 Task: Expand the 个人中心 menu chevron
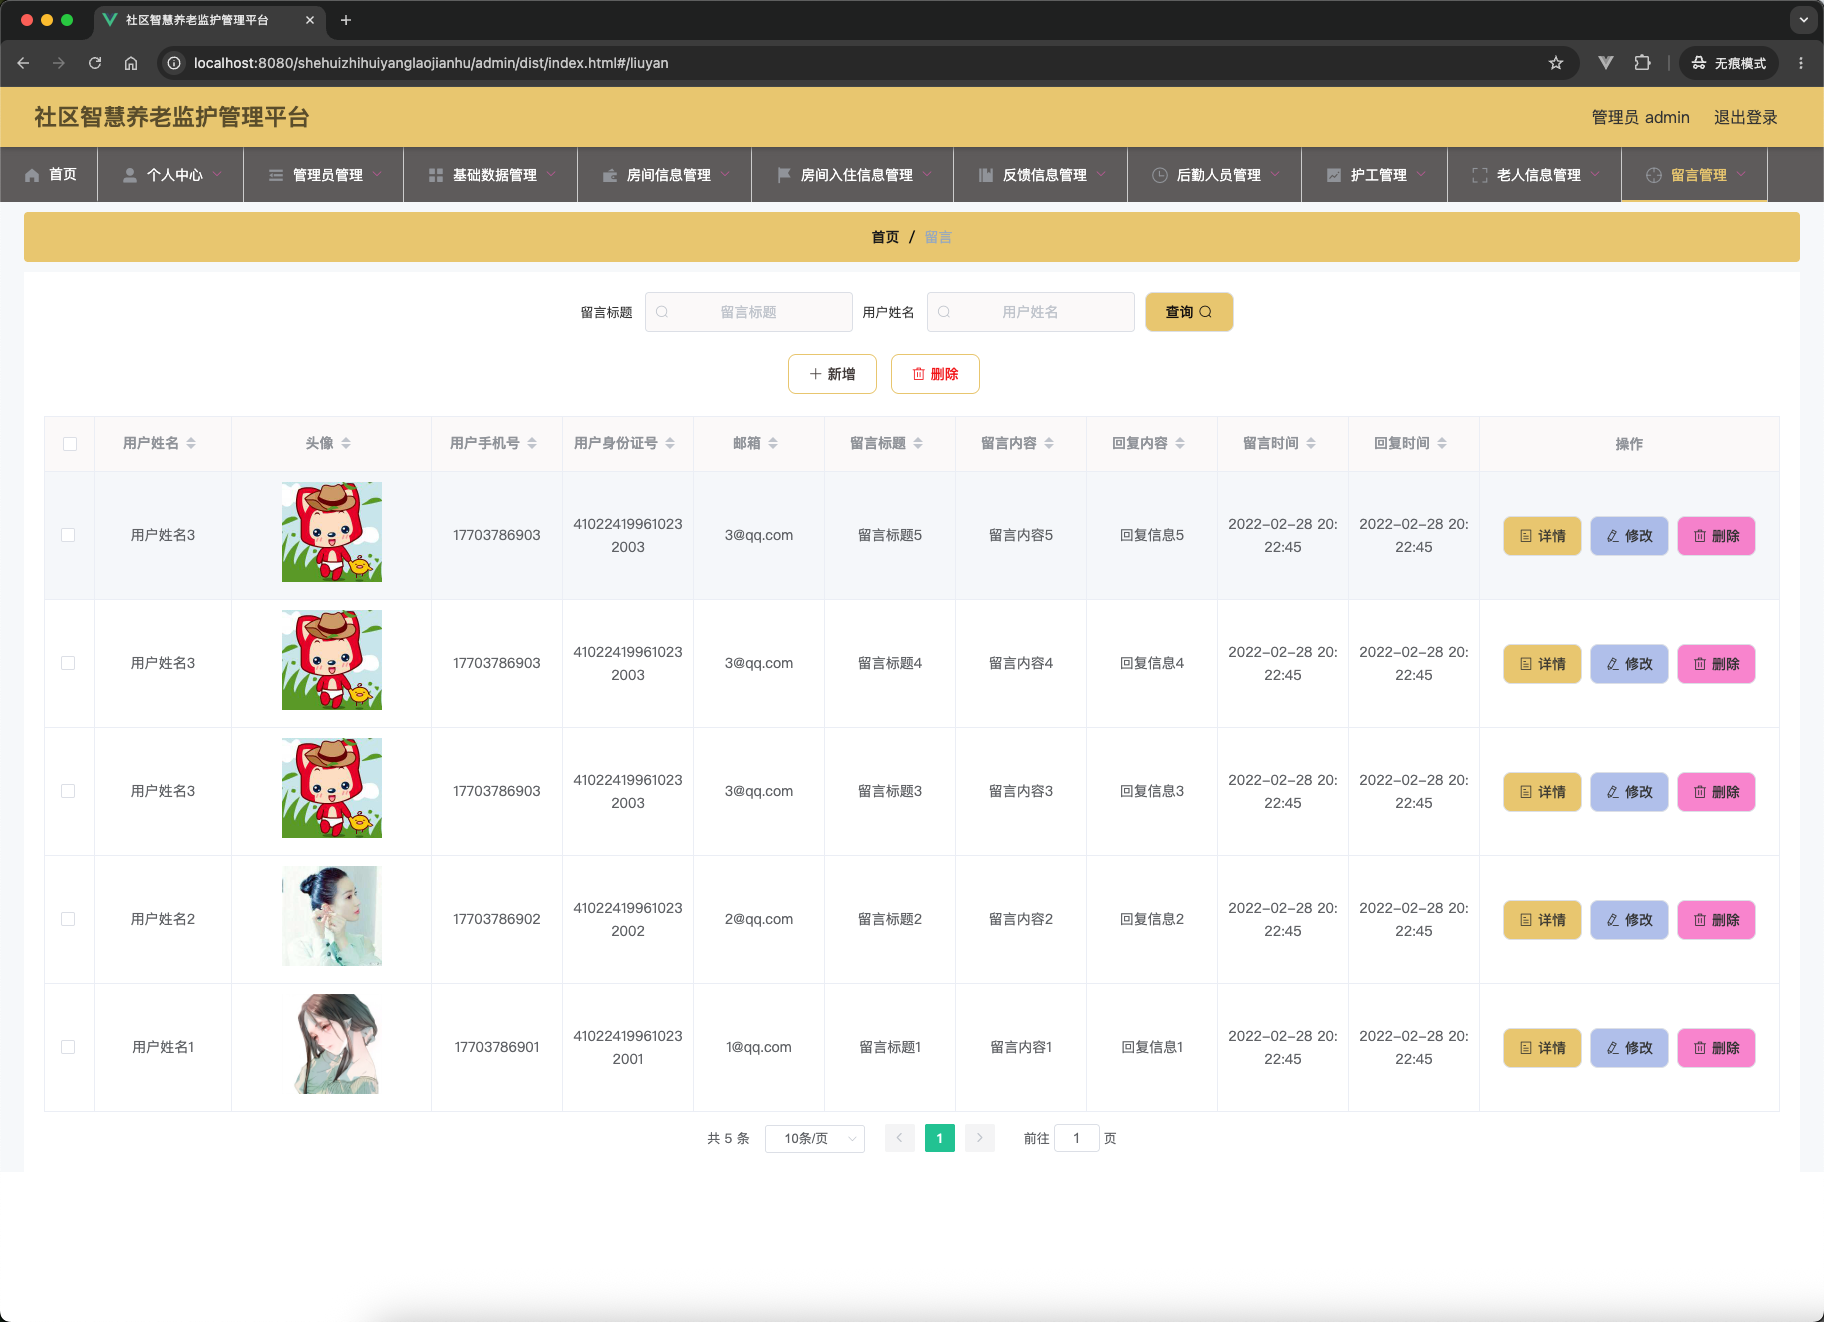tap(217, 174)
